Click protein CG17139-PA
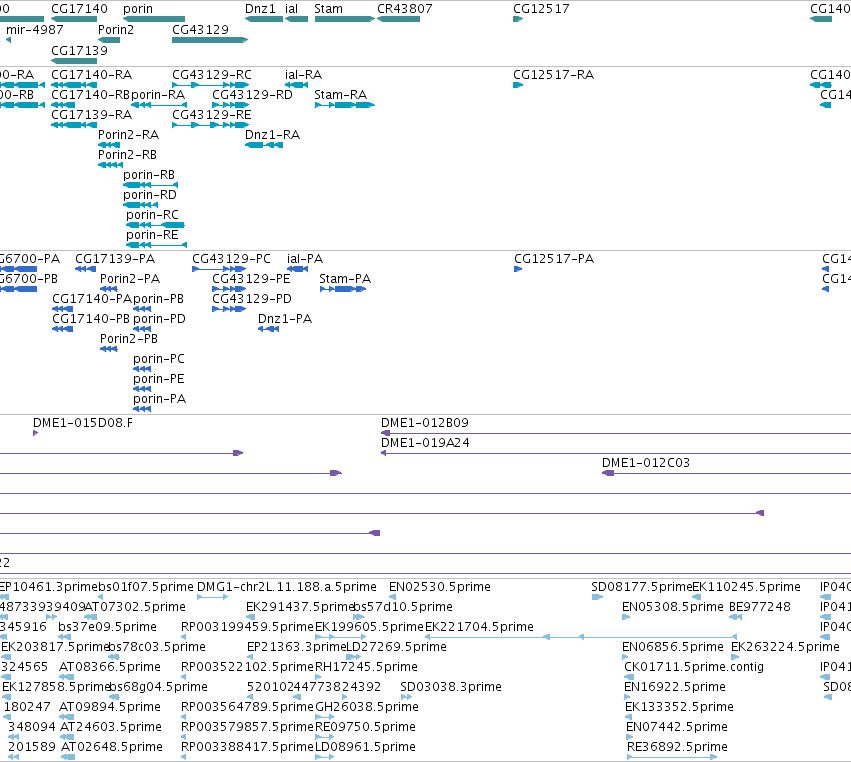The width and height of the screenshot is (851, 762). [x=85, y=269]
